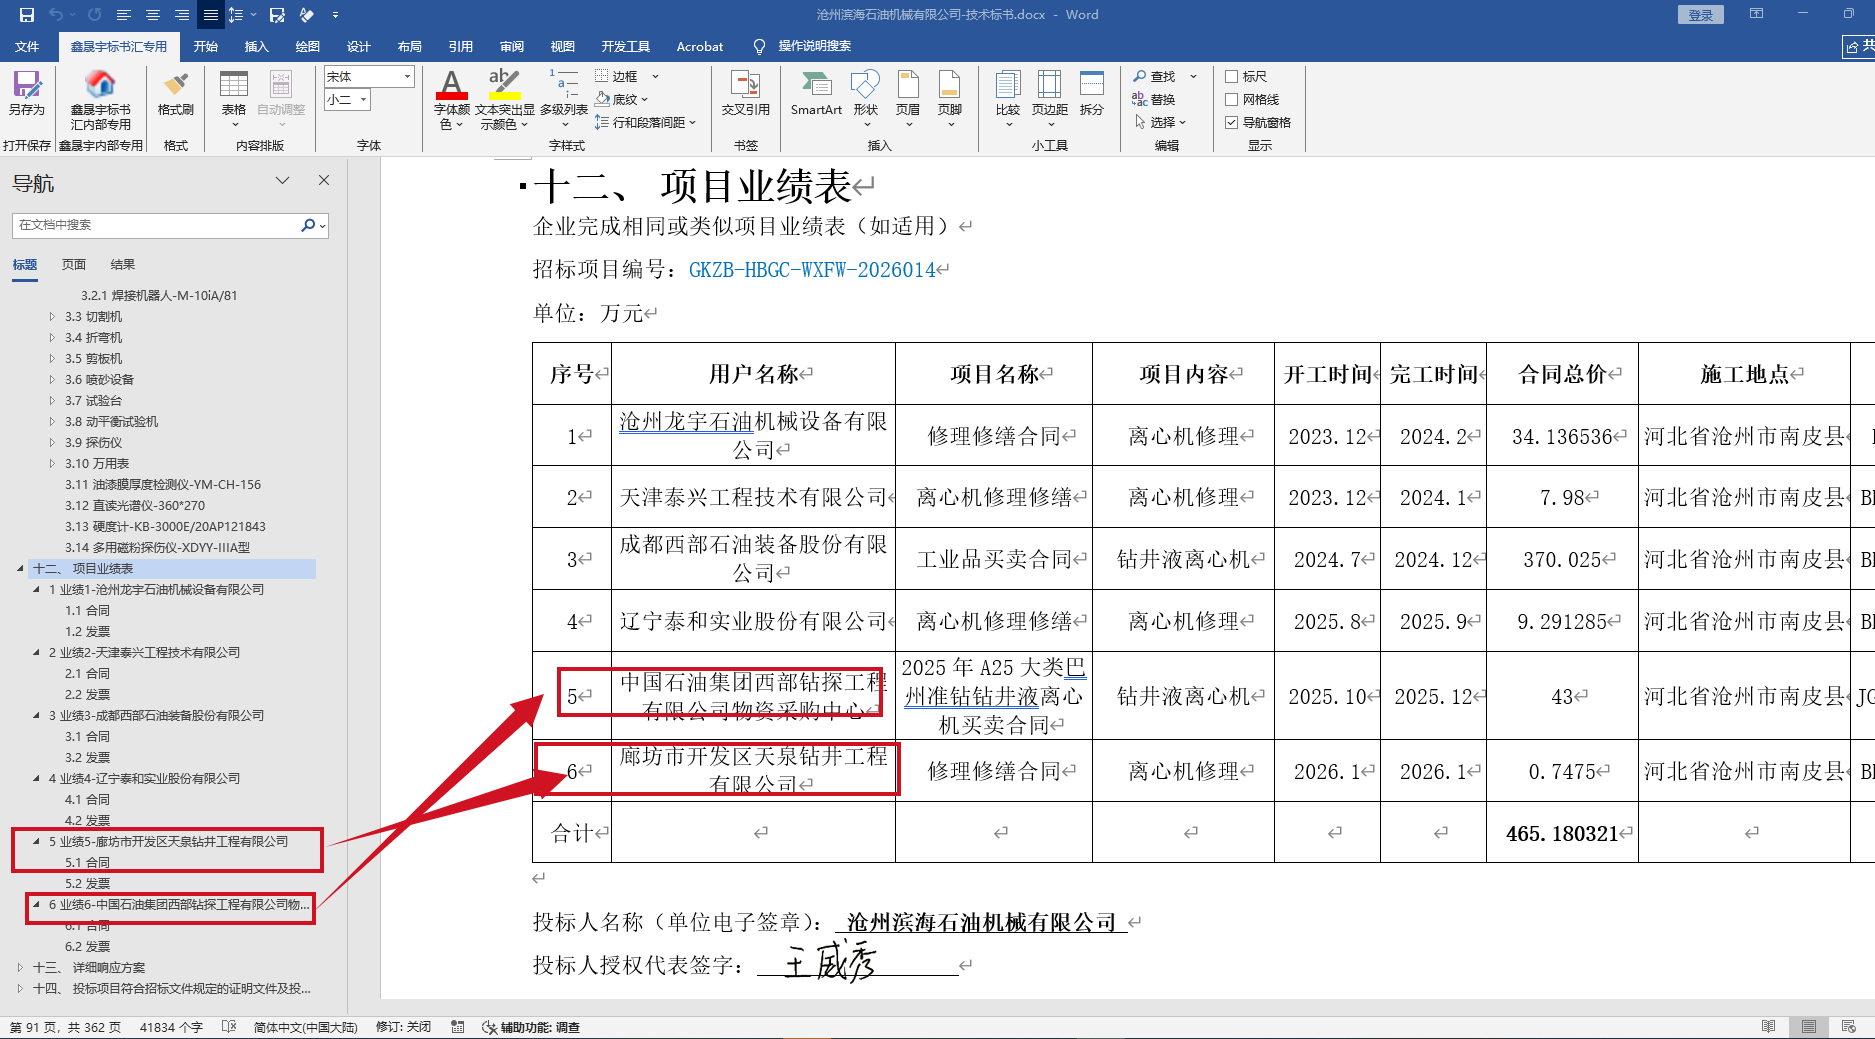The width and height of the screenshot is (1875, 1039).
Task: Click the Save icon in quick access toolbar
Action: pos(27,15)
